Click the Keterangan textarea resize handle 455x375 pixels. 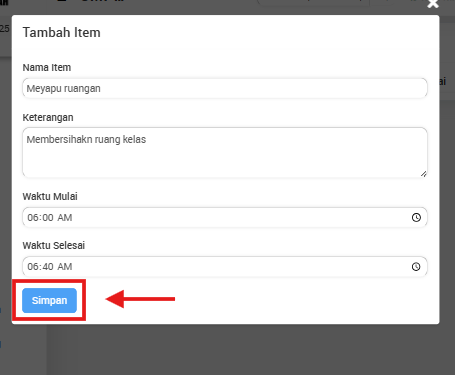click(423, 174)
